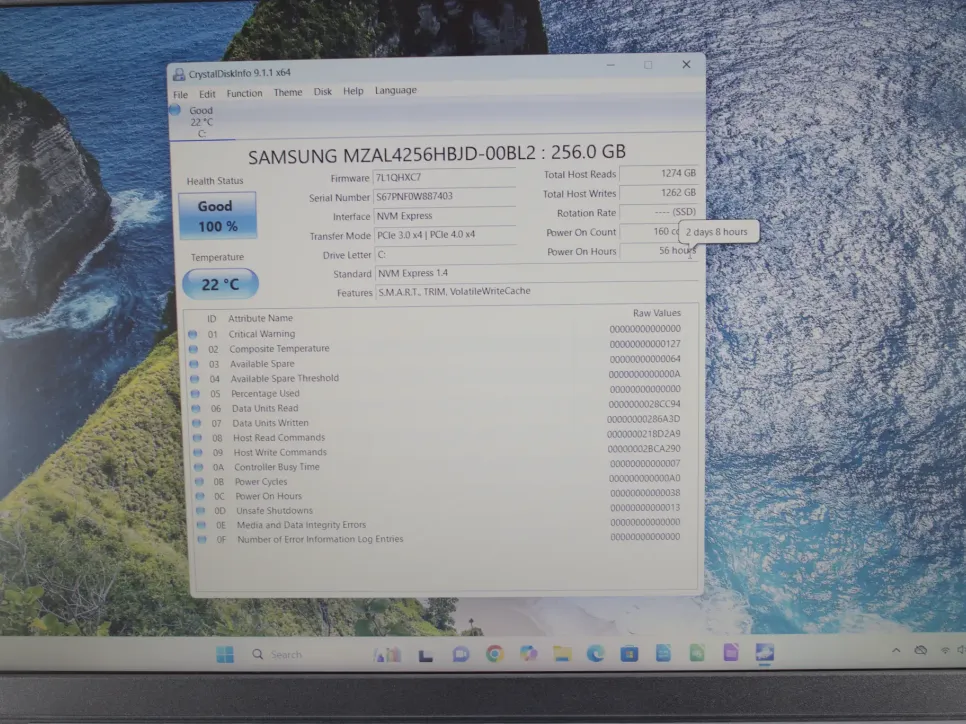
Task: Select the Drive Letter field
Action: click(x=445, y=254)
